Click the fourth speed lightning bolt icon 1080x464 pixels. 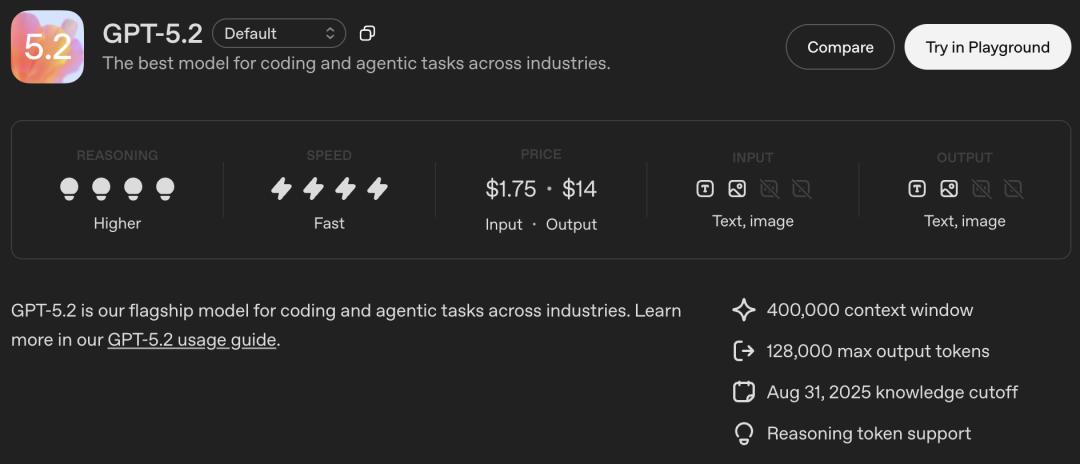tap(377, 188)
